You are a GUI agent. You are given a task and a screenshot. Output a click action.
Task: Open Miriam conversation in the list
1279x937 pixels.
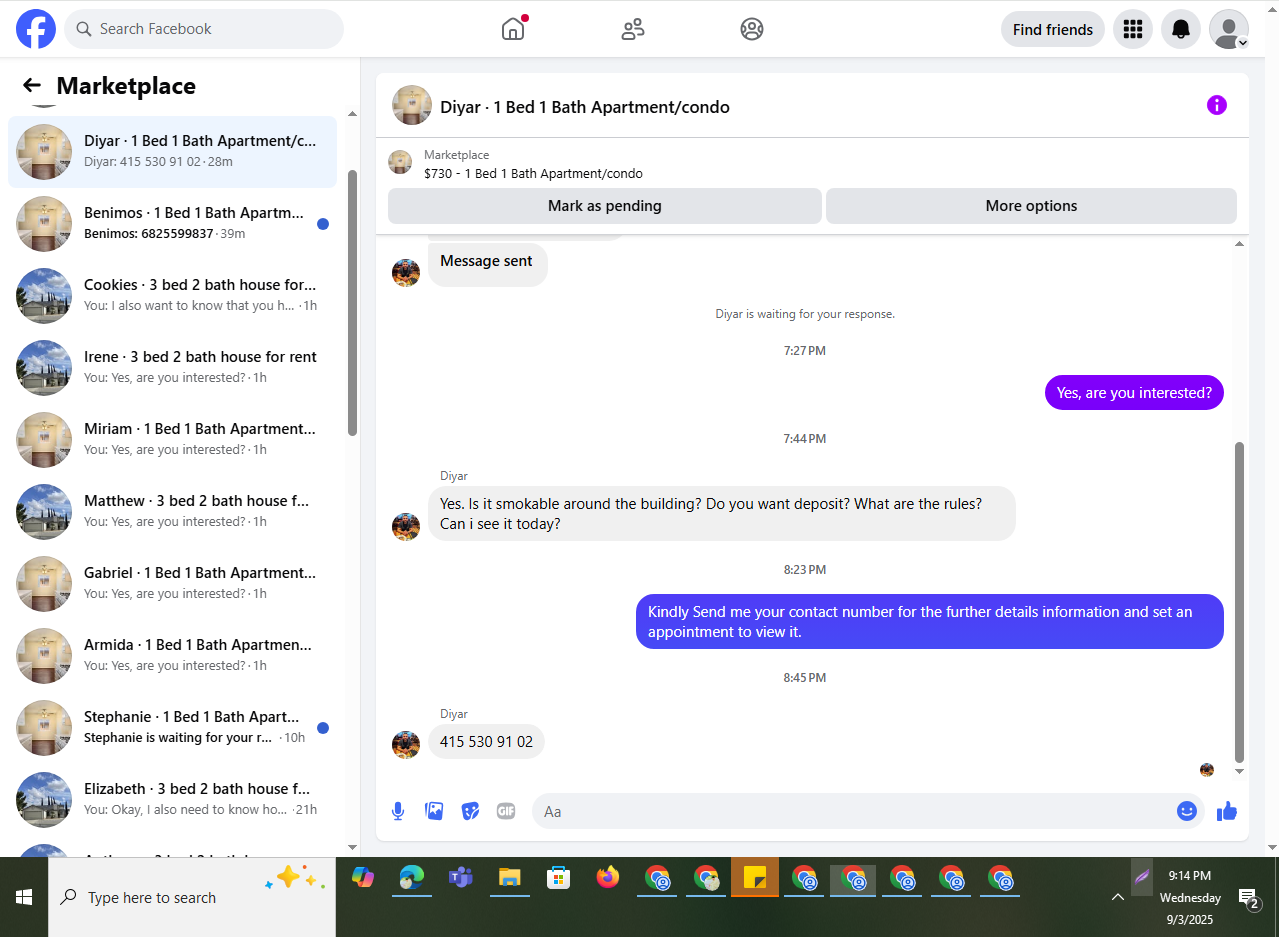tap(172, 440)
